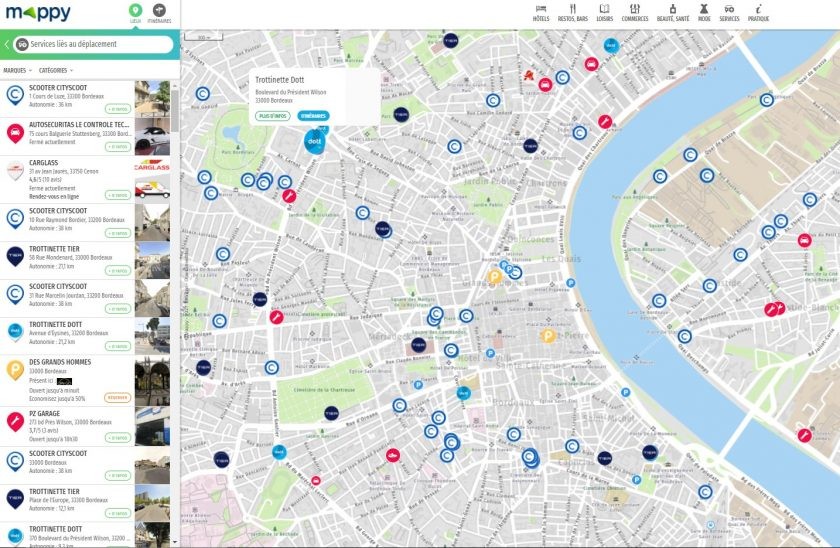Click PZ Garage photo thumbnail
The width and height of the screenshot is (840, 548).
pos(152,426)
